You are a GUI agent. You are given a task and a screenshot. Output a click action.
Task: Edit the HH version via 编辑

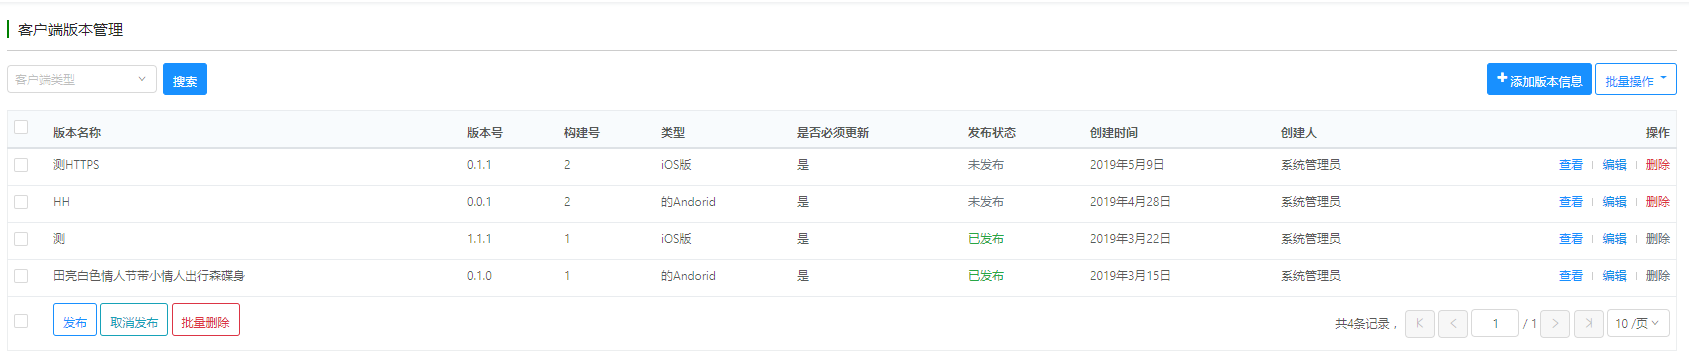point(1614,202)
